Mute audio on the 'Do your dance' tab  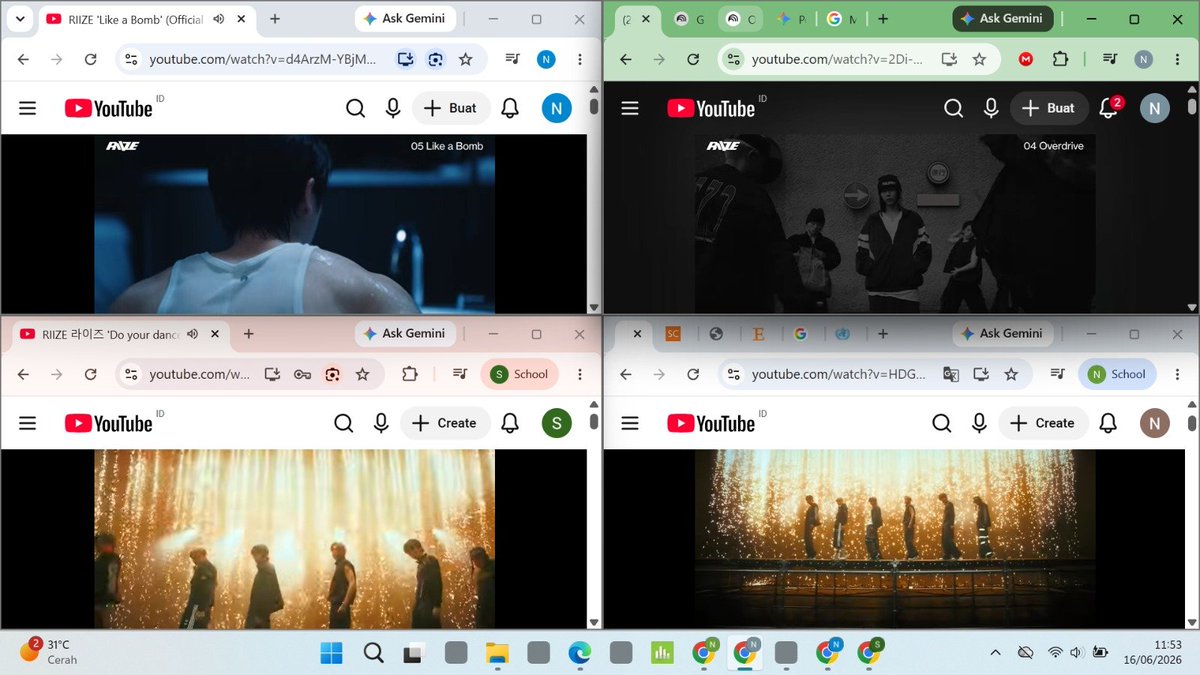[193, 334]
